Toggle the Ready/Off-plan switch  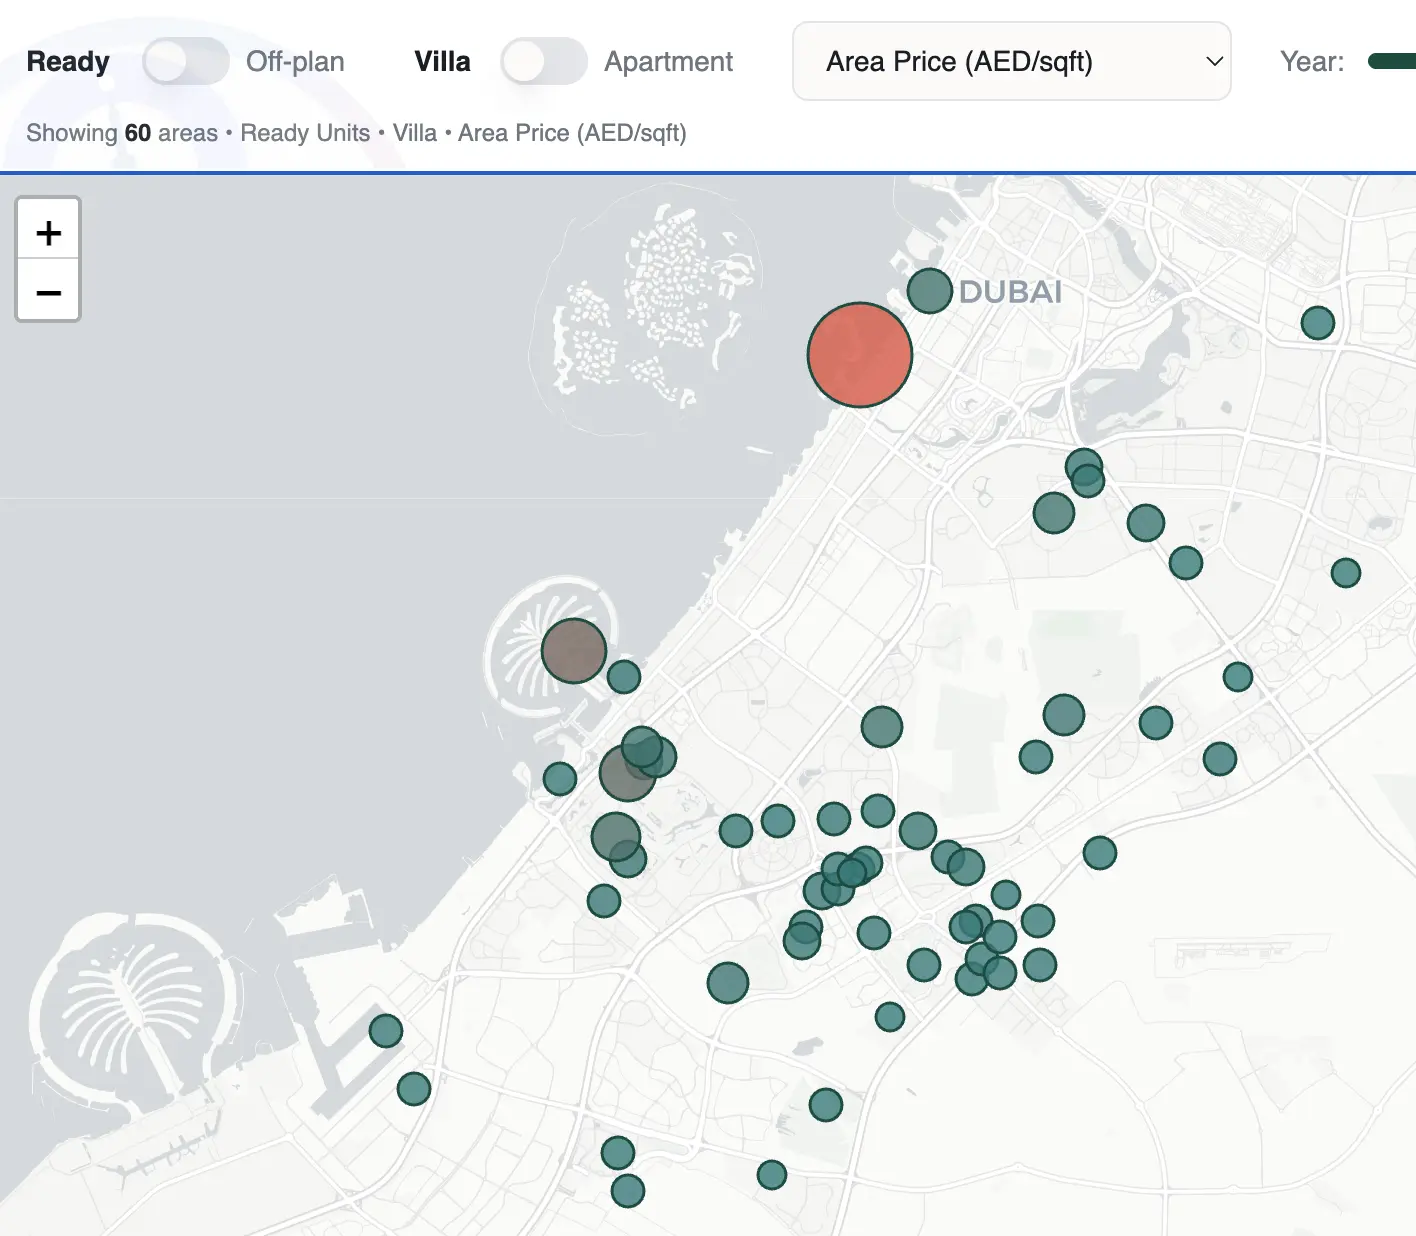click(185, 62)
